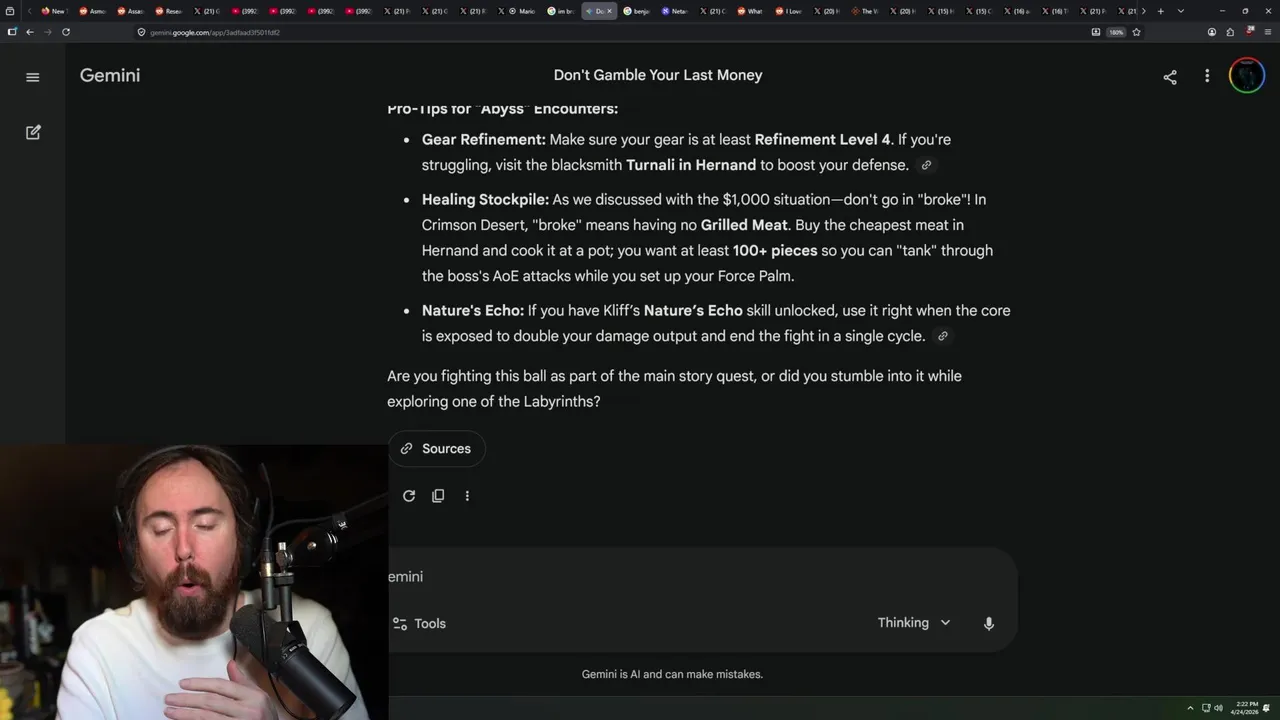Go forward with the browser forward arrow

[x=48, y=32]
